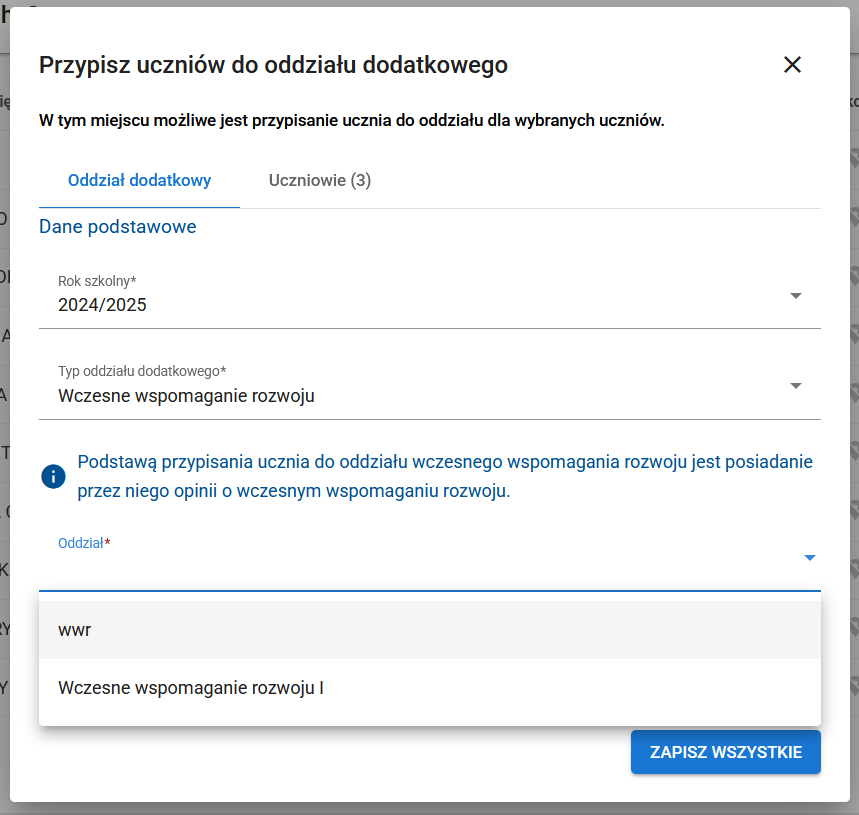Viewport: 859px width, 815px height.
Task: Select the Oddział dodatkowy tab
Action: click(138, 180)
